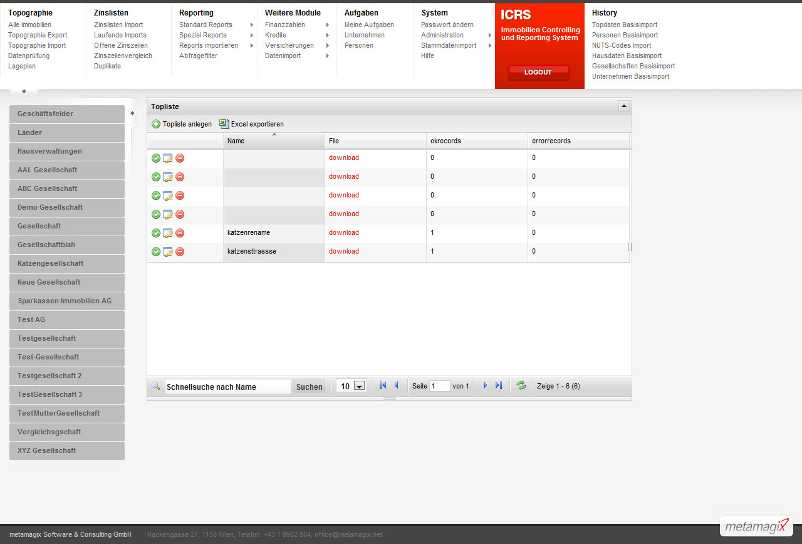Go to the previous page
Screen dimensions: 802x544
click(x=396, y=386)
